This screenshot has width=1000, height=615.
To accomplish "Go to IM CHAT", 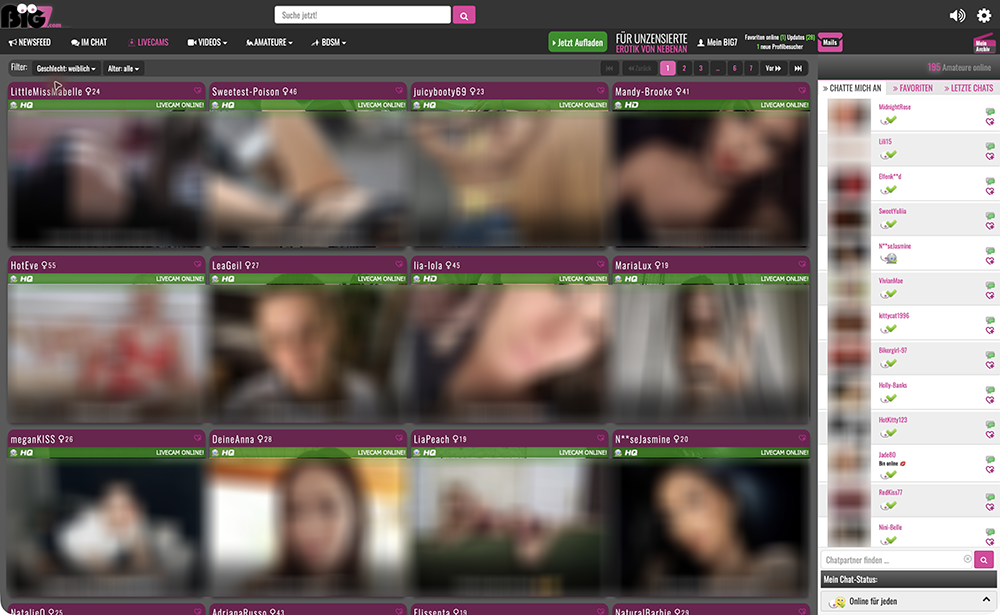I will (x=89, y=42).
